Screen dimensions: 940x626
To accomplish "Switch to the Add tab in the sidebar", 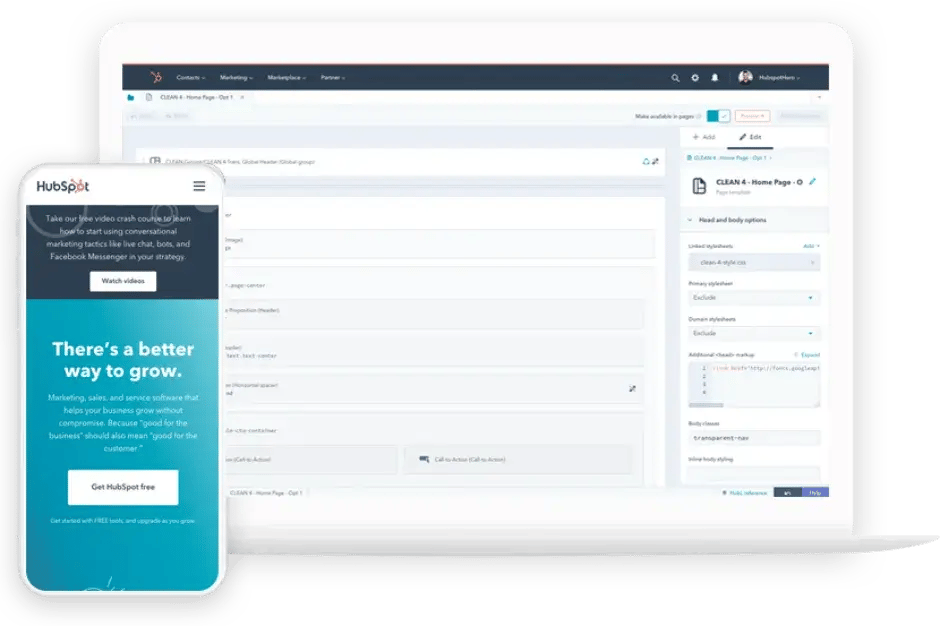I will point(704,137).
